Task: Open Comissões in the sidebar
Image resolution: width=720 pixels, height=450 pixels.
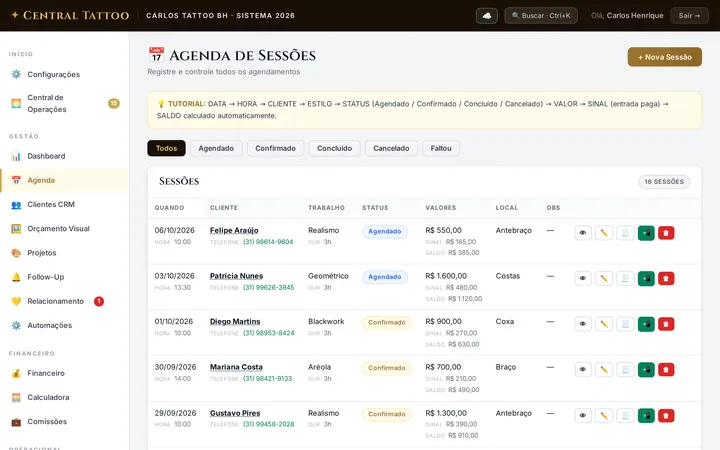Action: [x=64, y=422]
